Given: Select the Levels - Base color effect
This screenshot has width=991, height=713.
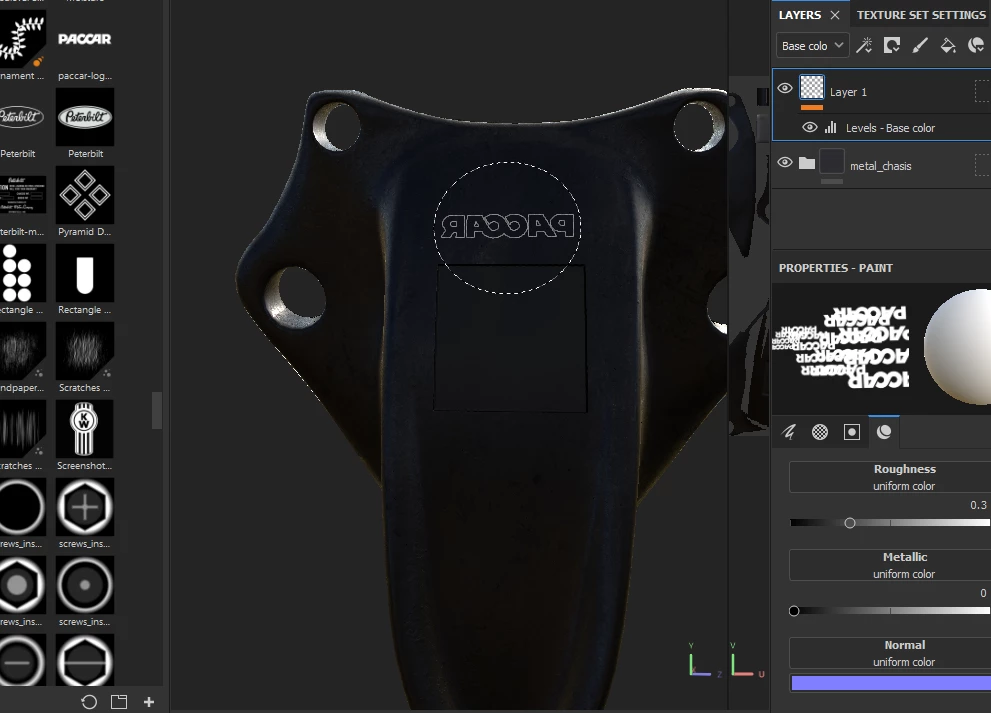Looking at the screenshot, I should pyautogui.click(x=890, y=128).
